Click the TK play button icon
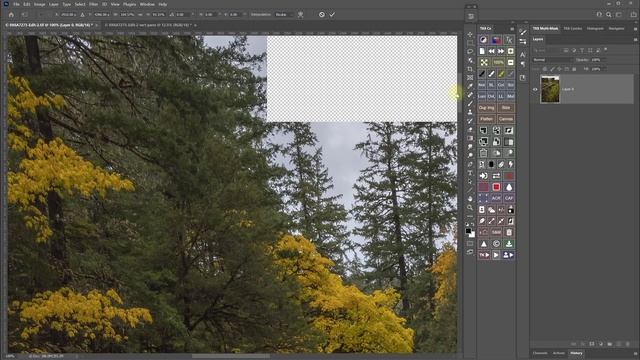640x360 pixels. (496, 255)
